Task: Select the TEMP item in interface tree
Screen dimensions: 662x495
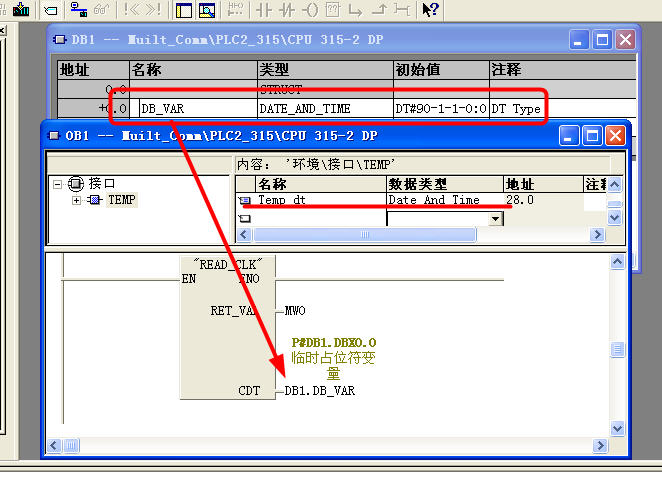Action: 121,200
